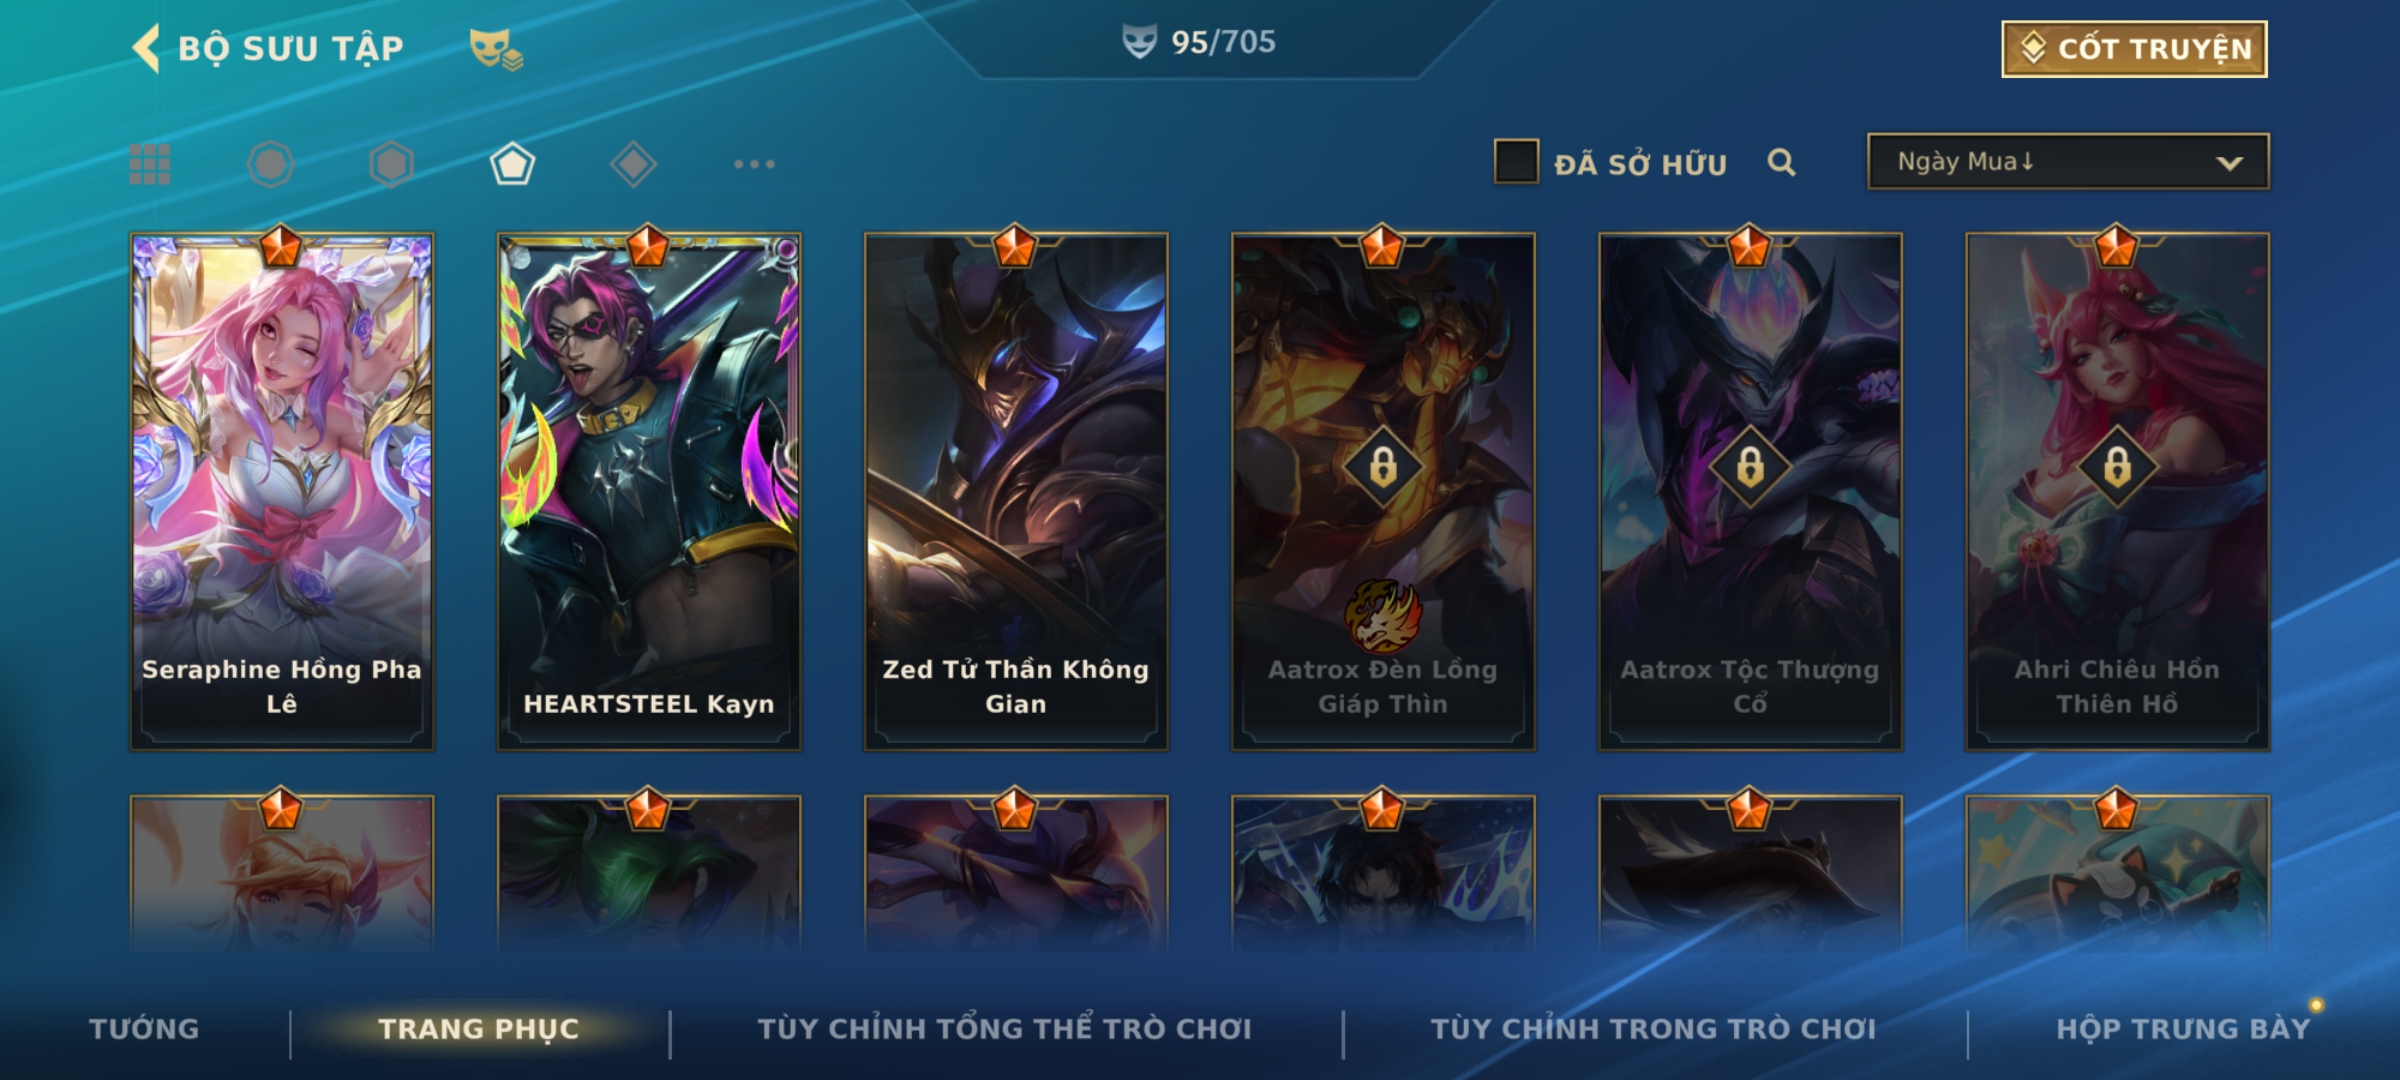The image size is (2400, 1080).
Task: Expand sort options via dropdown chevron
Action: (x=2229, y=163)
